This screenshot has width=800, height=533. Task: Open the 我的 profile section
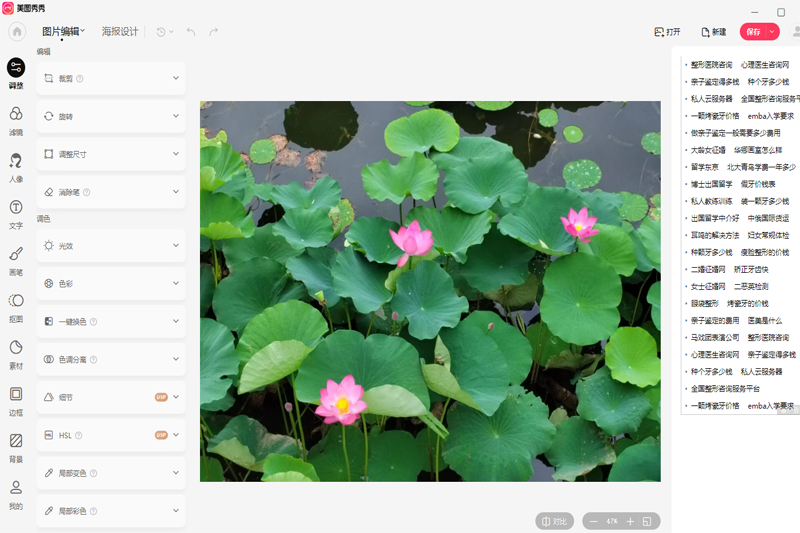point(16,495)
